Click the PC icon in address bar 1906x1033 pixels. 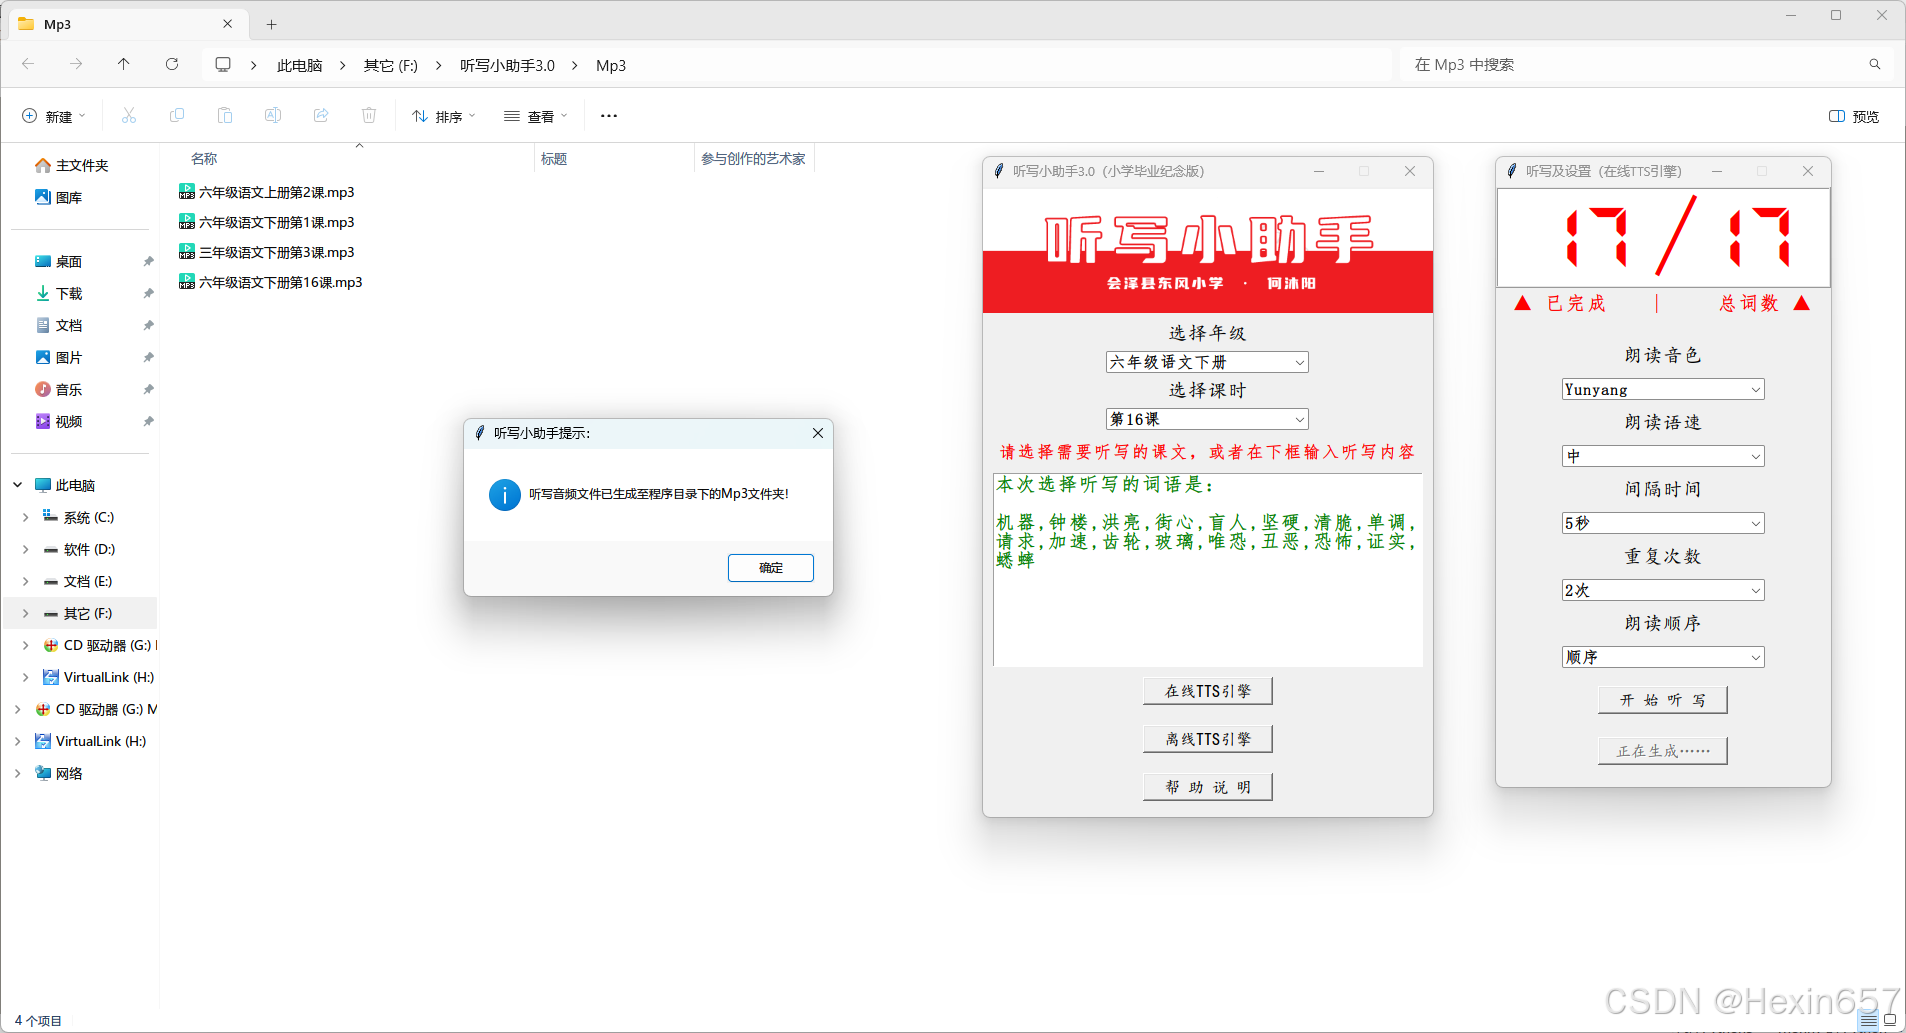pyautogui.click(x=223, y=64)
